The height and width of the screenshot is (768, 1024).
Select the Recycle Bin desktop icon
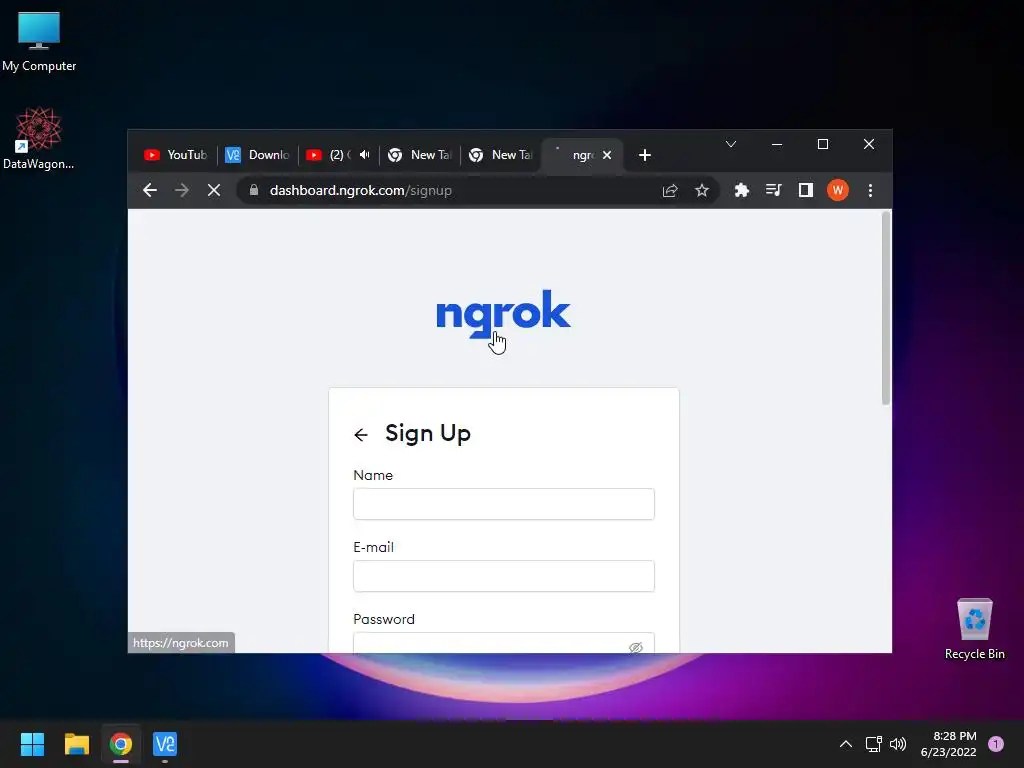(974, 629)
